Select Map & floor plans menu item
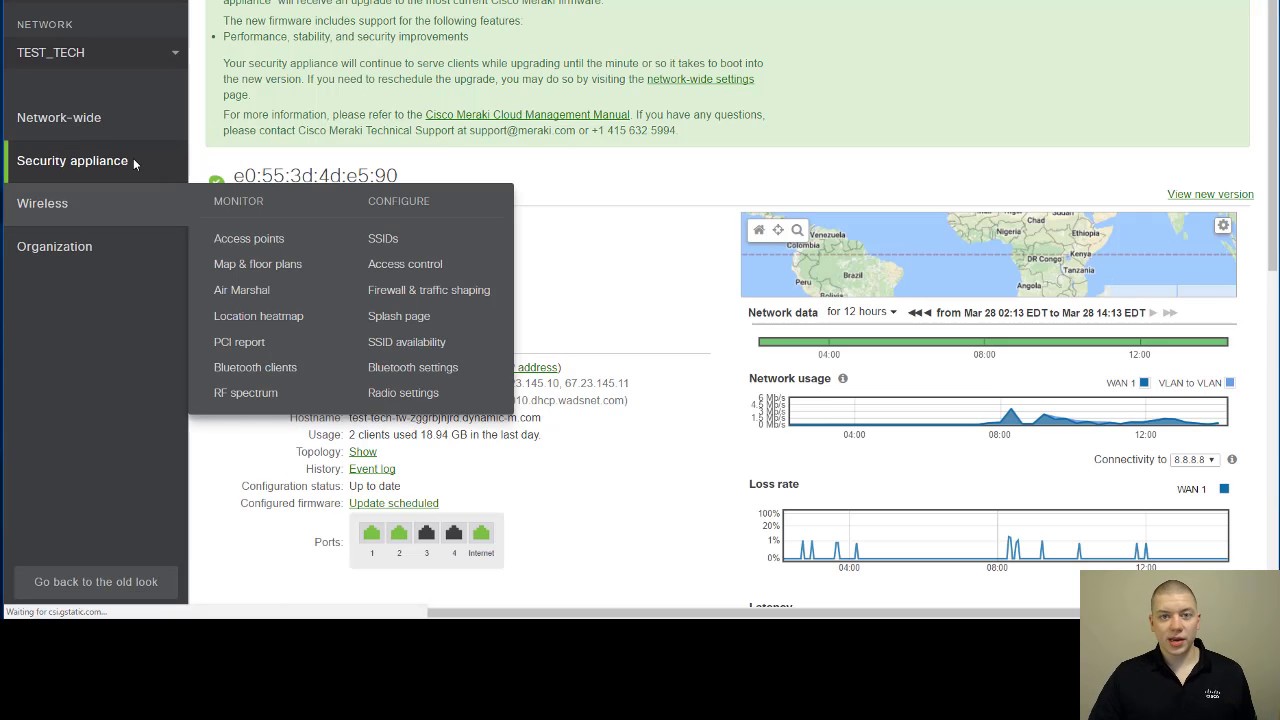1280x720 pixels. pyautogui.click(x=257, y=264)
